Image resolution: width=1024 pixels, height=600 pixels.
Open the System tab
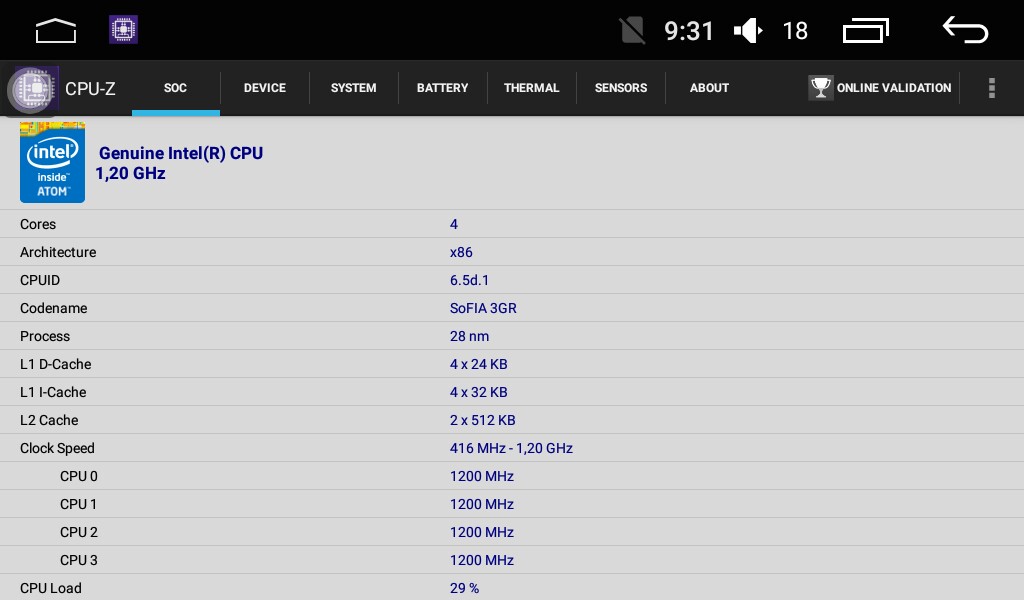coord(353,87)
